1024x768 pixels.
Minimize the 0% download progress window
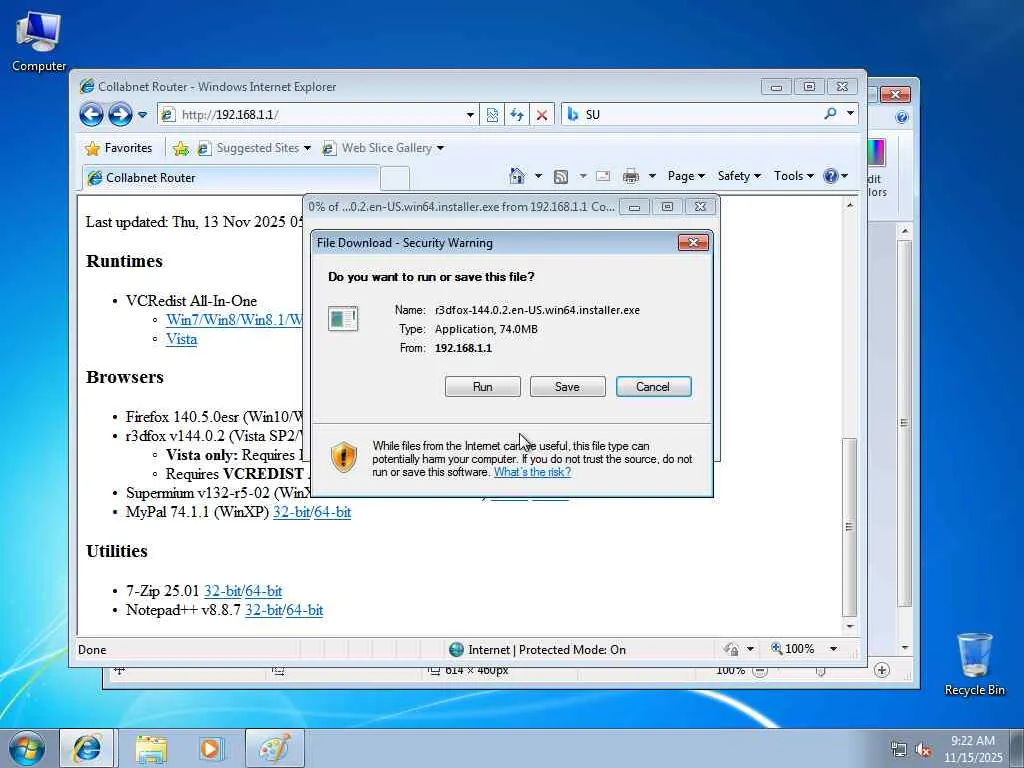coord(634,207)
